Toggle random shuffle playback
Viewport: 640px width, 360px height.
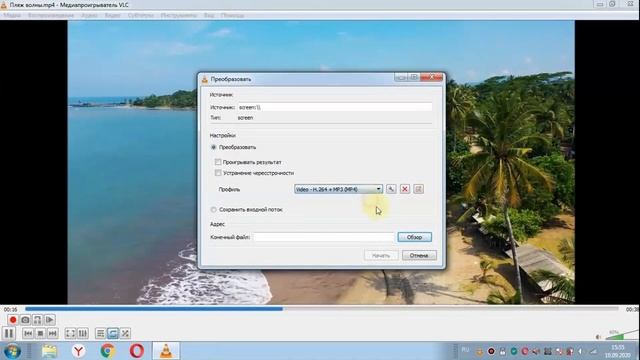point(125,333)
